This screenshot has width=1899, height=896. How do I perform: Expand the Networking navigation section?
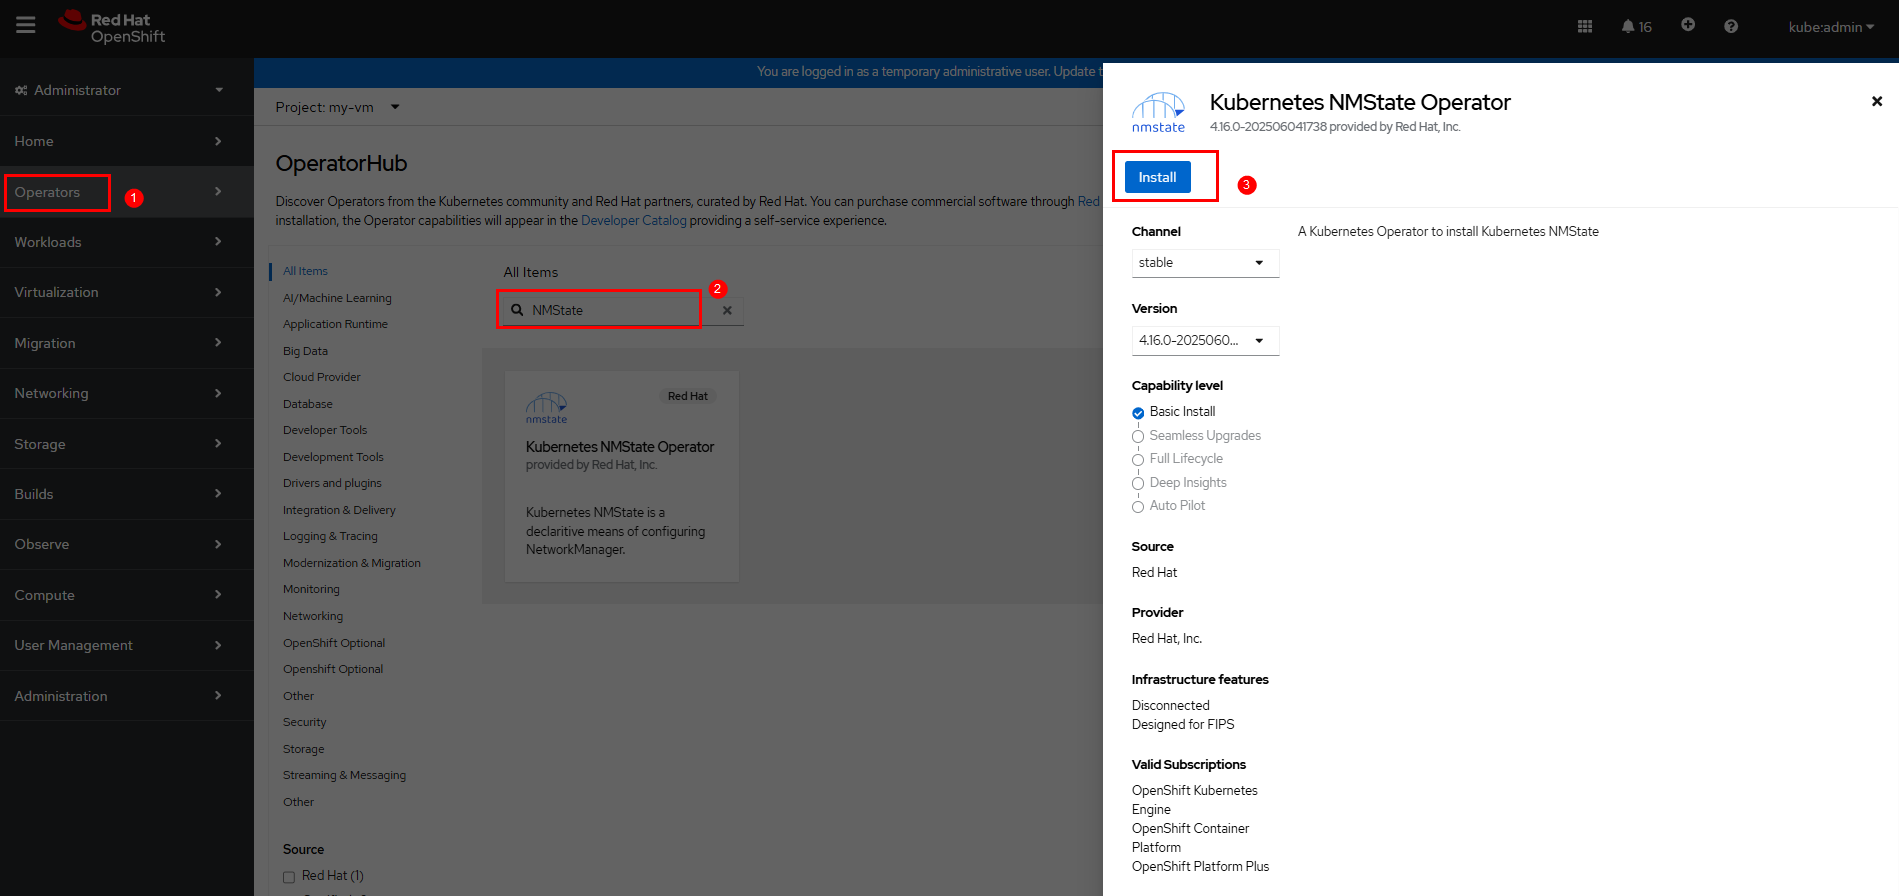[127, 393]
